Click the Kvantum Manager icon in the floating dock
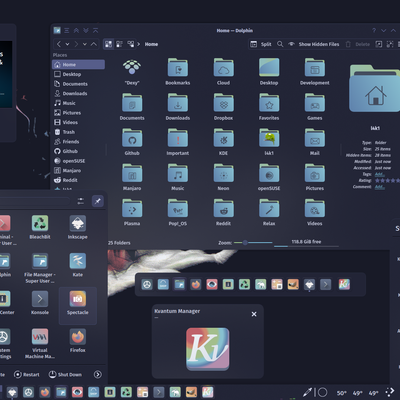 tap(344, 284)
